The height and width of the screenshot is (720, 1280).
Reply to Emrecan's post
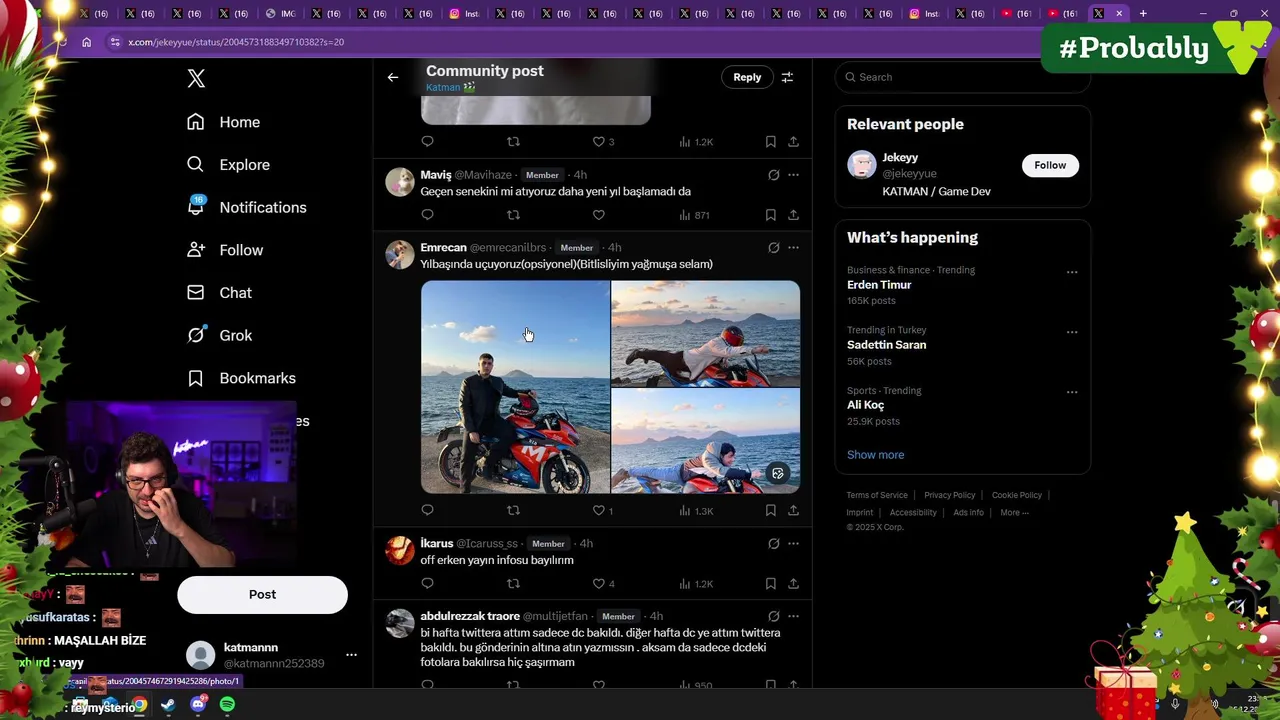[x=427, y=511]
